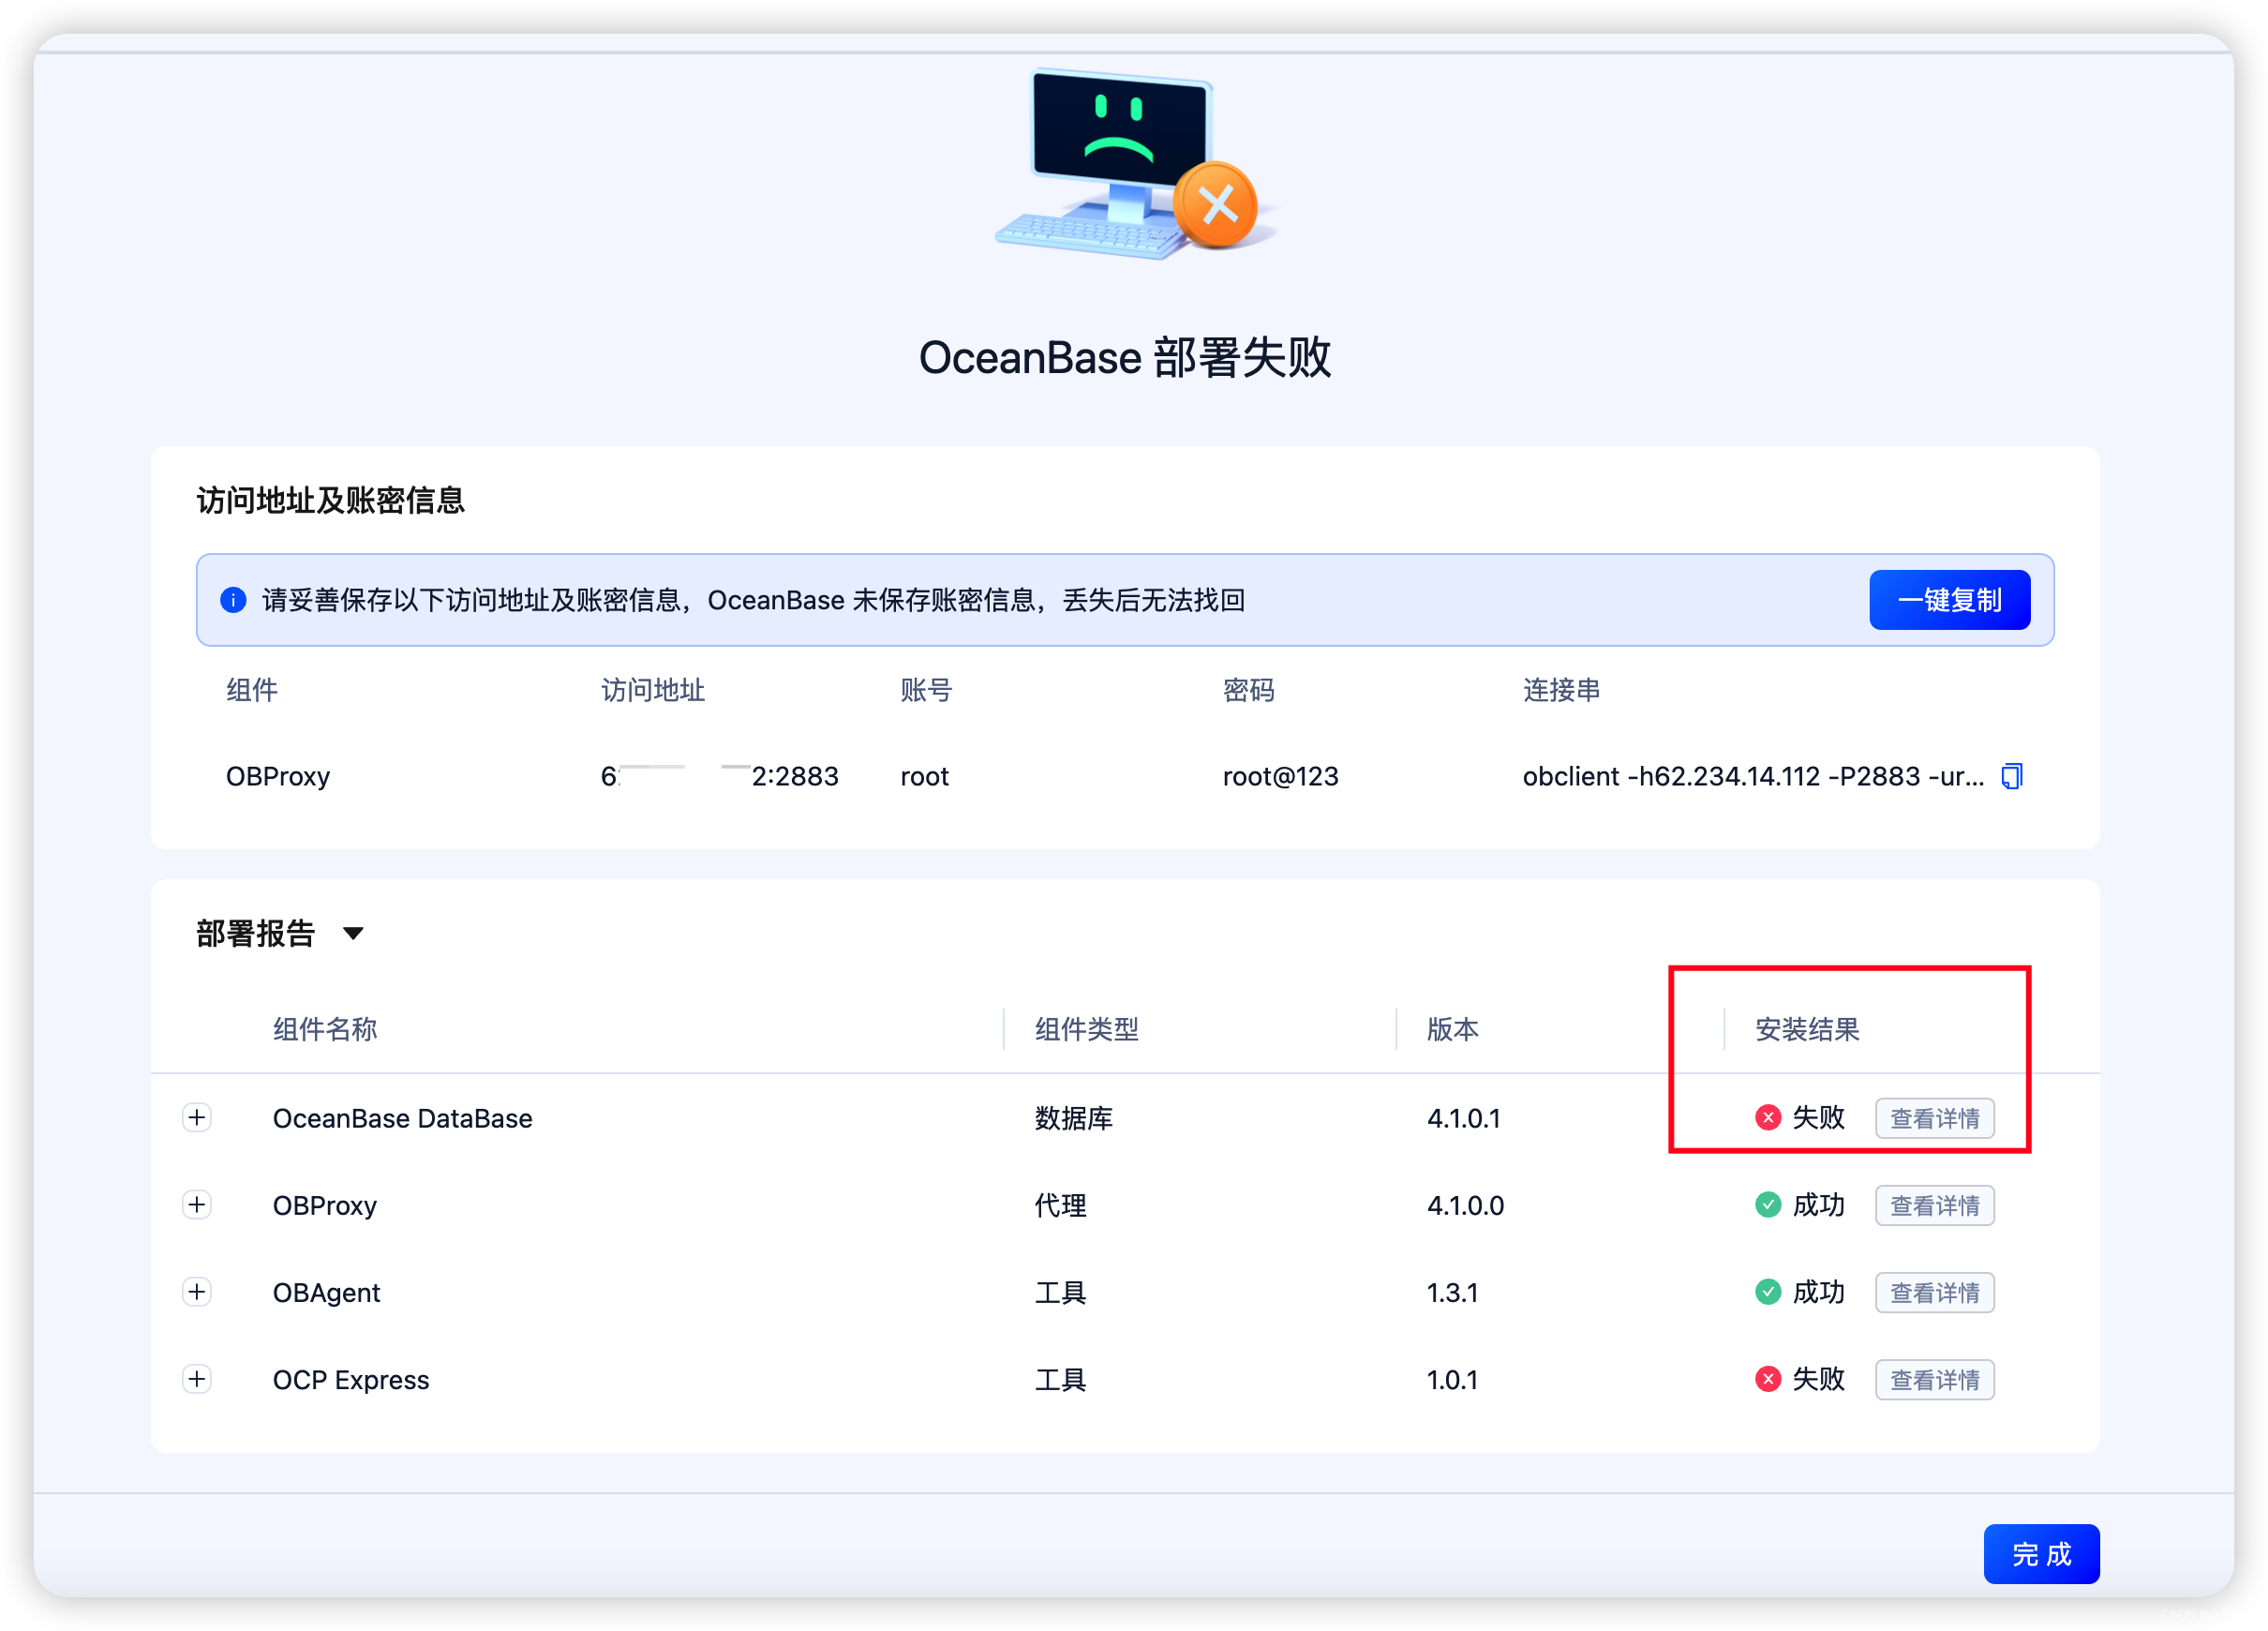This screenshot has height=1631, width=2268.
Task: Expand the OBProxy report row
Action: click(x=197, y=1204)
